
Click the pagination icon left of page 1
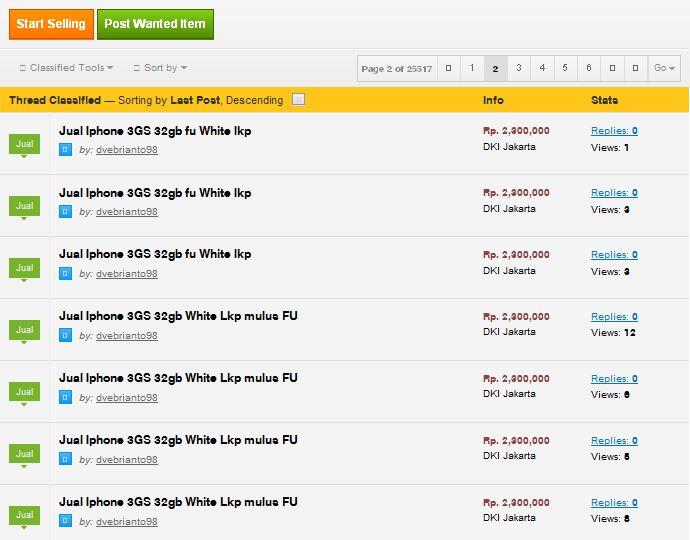pos(448,68)
